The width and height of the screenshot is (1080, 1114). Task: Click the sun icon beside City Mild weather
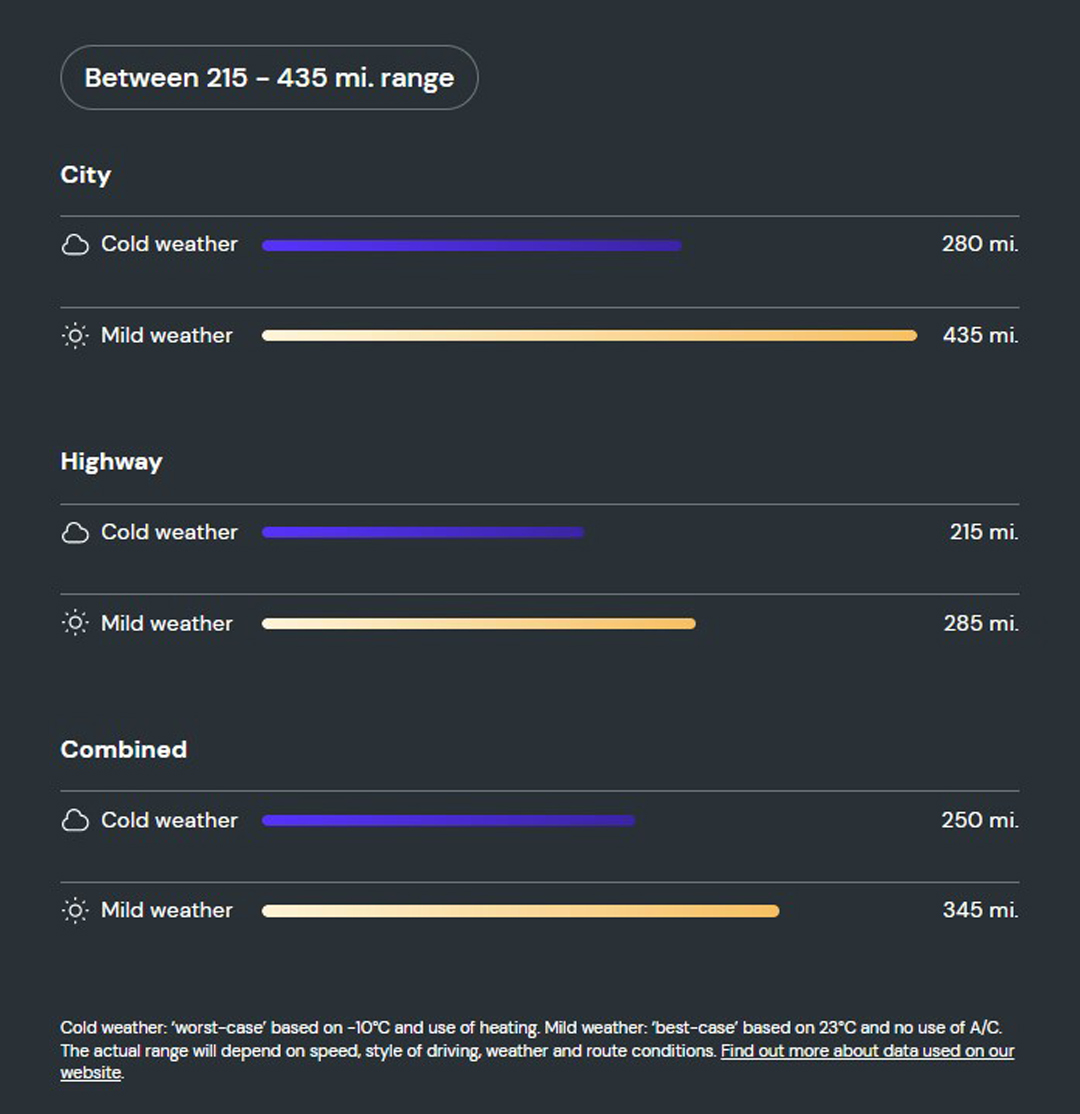pos(75,336)
